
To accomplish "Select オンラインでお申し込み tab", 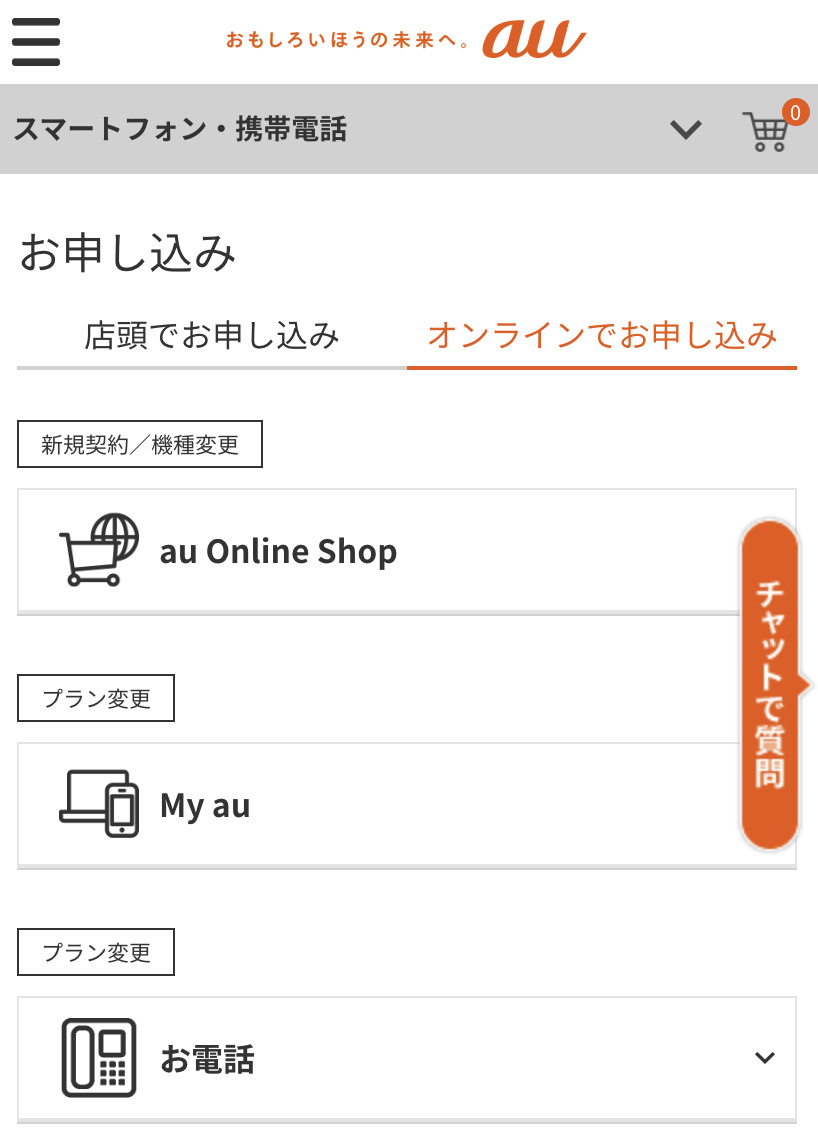I will 602,336.
